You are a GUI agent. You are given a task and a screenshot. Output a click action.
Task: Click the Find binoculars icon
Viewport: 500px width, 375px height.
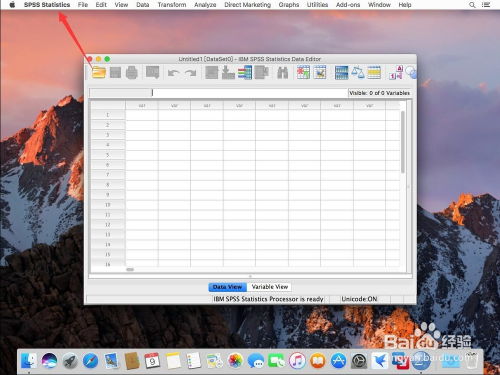282,72
